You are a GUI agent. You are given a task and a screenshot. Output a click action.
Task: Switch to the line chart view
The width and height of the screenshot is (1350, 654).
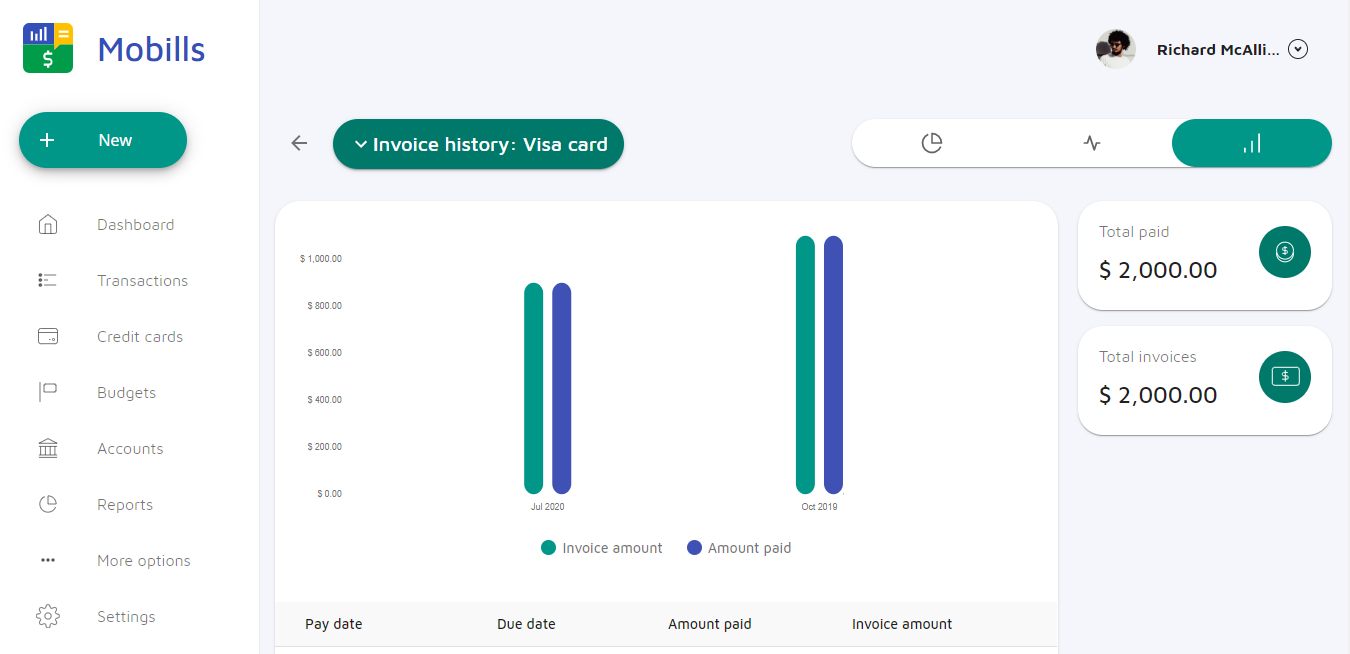[1091, 143]
